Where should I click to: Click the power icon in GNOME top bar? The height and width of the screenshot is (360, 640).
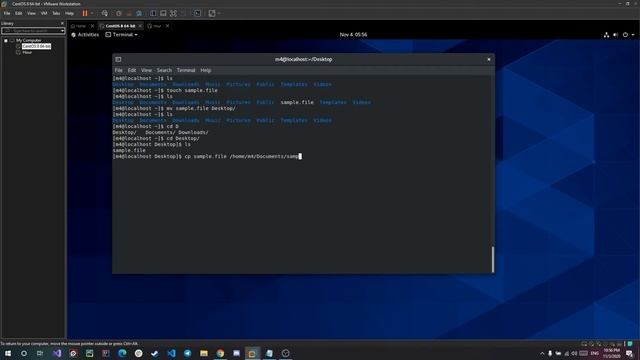pyautogui.click(x=625, y=35)
